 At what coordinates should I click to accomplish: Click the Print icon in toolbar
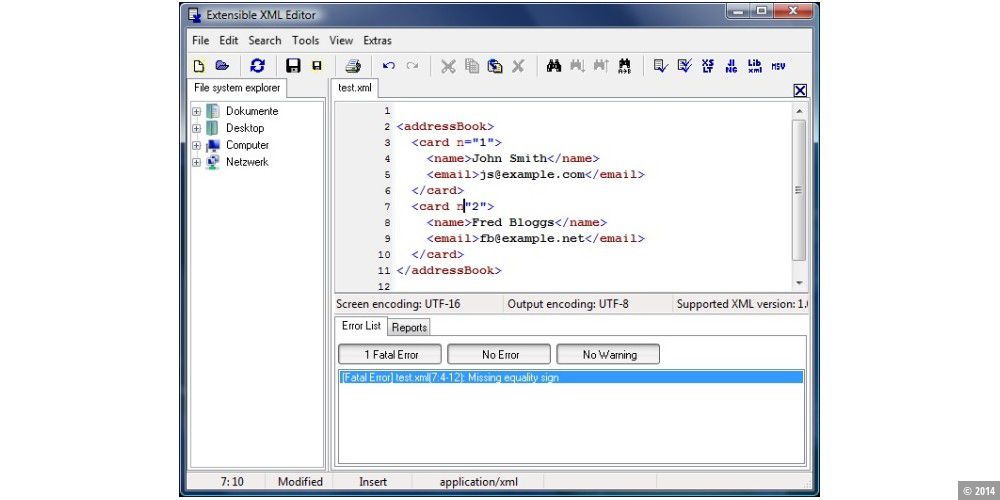click(352, 66)
